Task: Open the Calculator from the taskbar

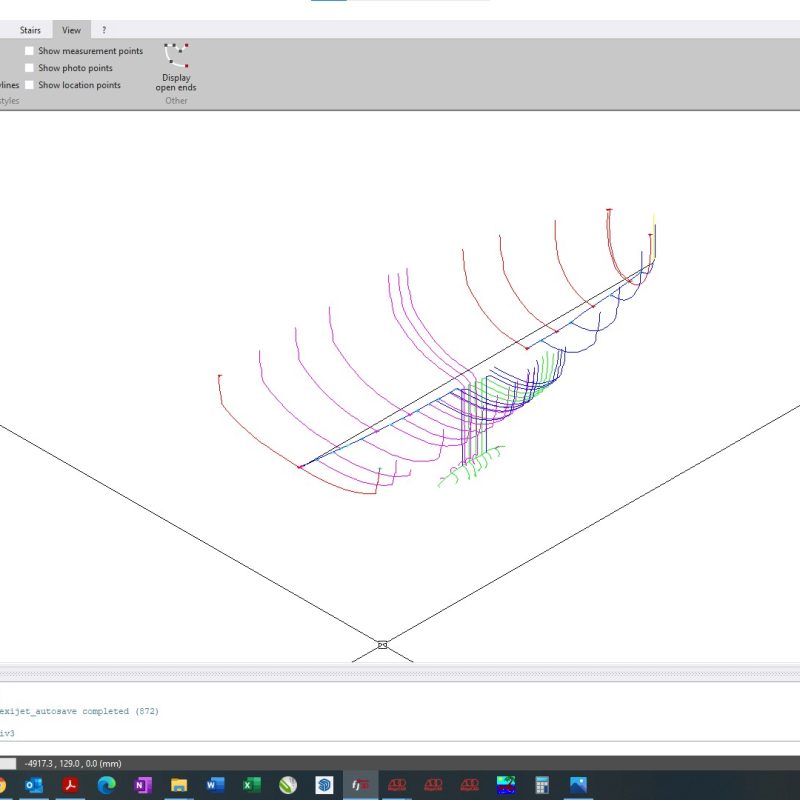Action: click(541, 785)
